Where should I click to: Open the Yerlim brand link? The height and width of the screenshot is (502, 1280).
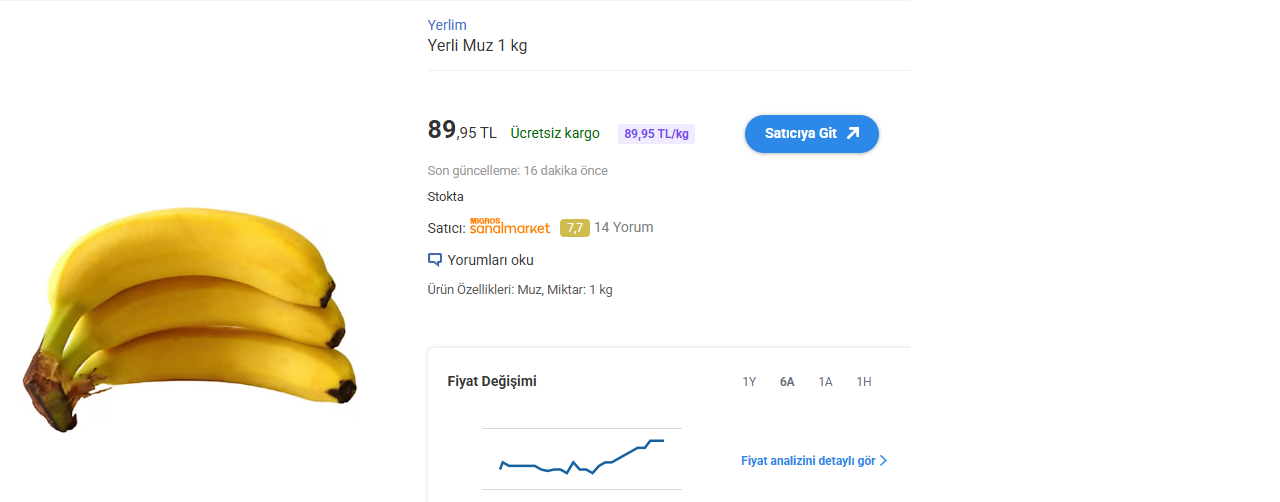pyautogui.click(x=447, y=25)
